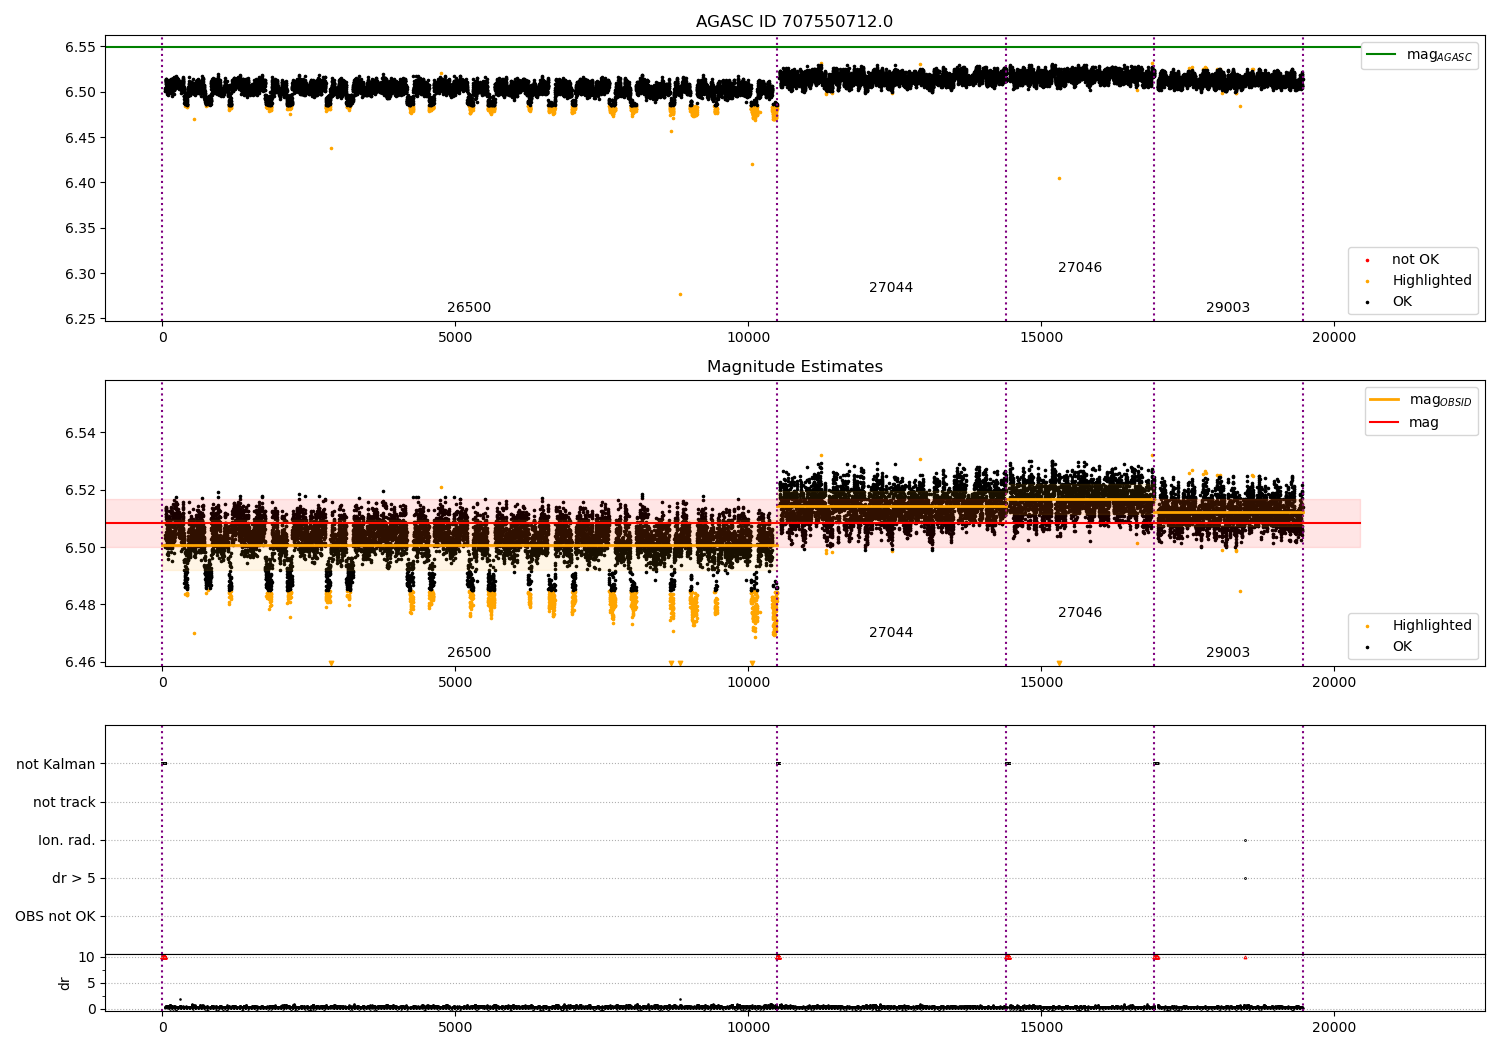
Task: Click the 15000 x-axis tick of bottom plot
Action: (1041, 1028)
